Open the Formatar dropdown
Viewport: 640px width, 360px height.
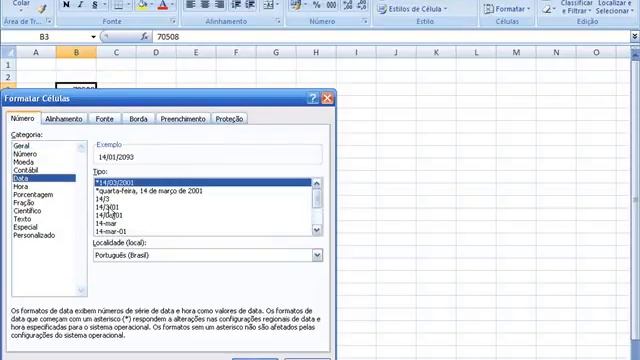tap(507, 9)
